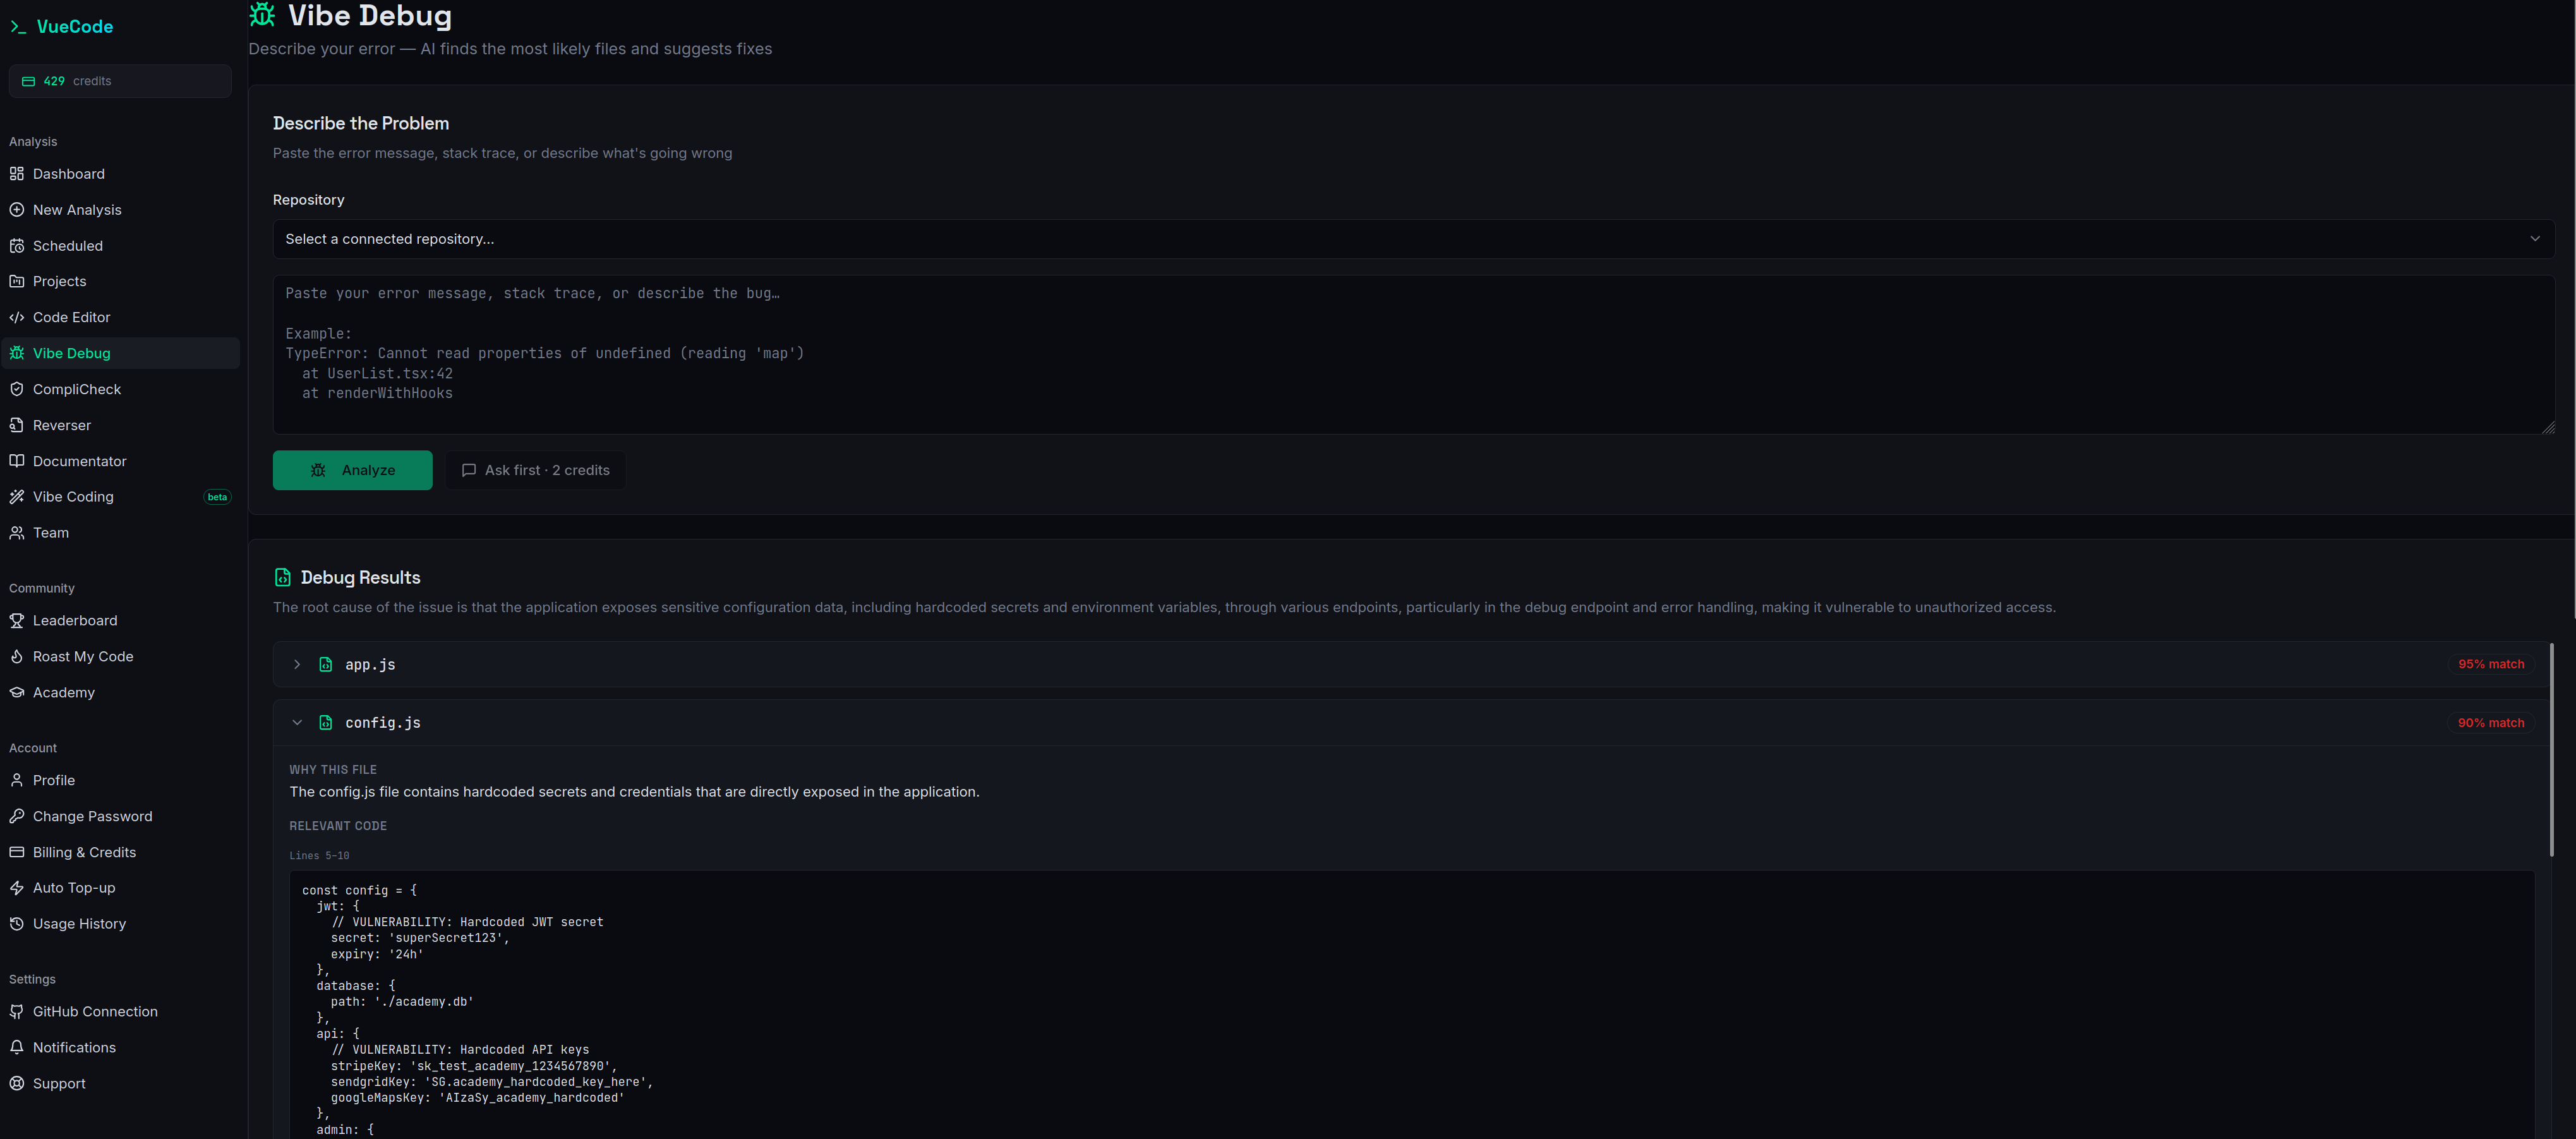Click the 90% match badge on config.js
The height and width of the screenshot is (1139, 2576).
pos(2491,722)
